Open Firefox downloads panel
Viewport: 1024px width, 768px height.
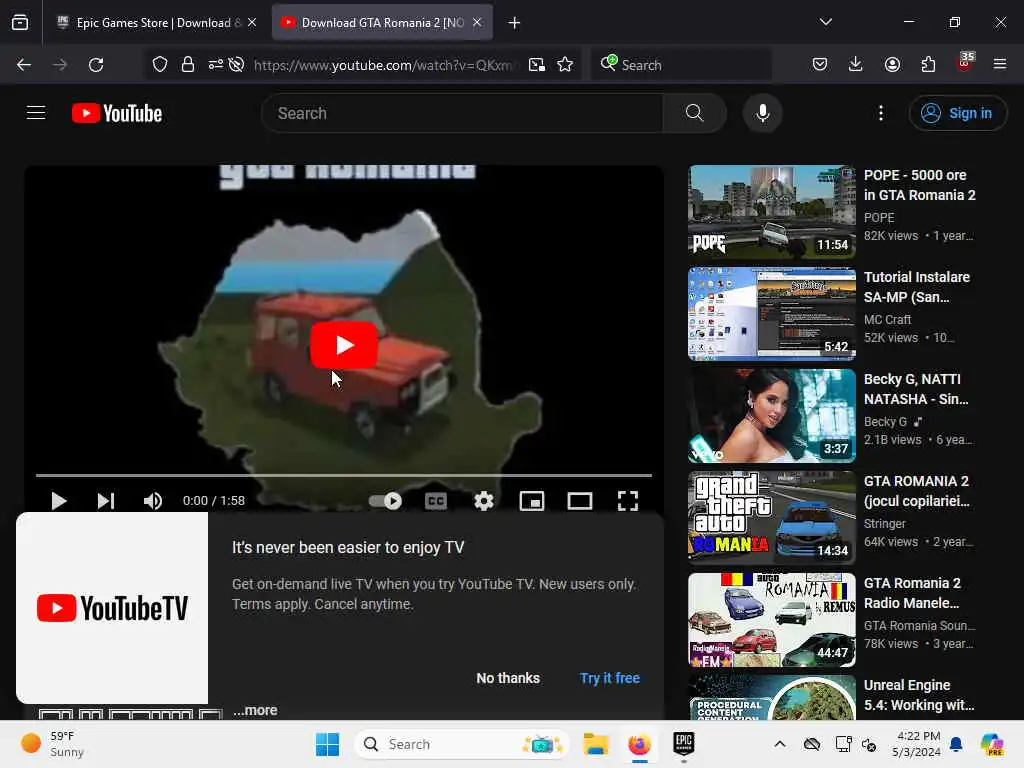[x=856, y=64]
